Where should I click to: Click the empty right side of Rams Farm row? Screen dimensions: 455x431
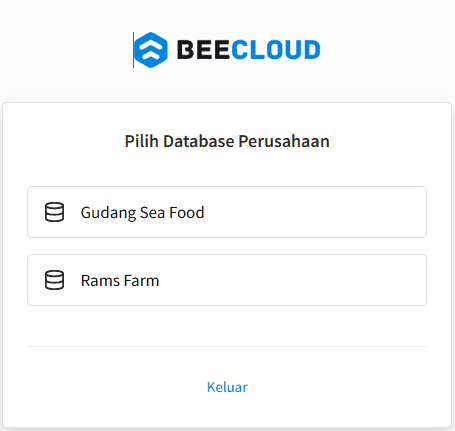click(293, 280)
